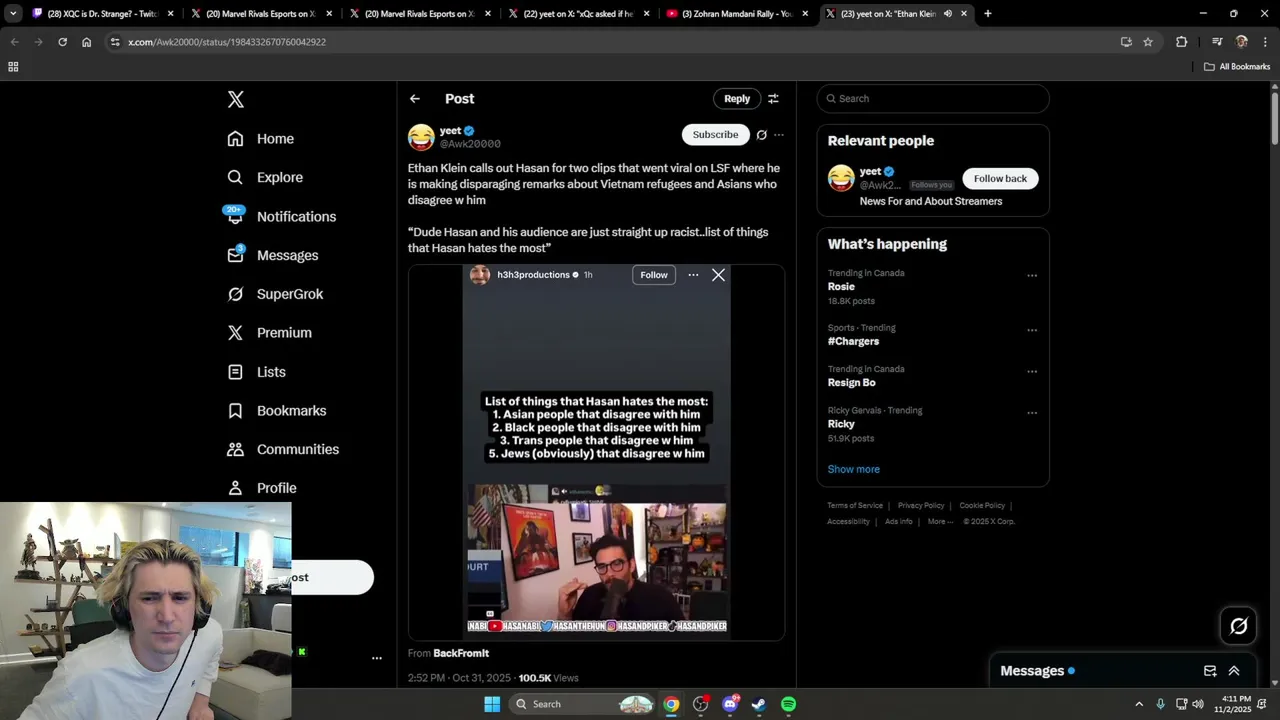The height and width of the screenshot is (720, 1280).
Task: Open the Ads info footer link
Action: coord(899,522)
